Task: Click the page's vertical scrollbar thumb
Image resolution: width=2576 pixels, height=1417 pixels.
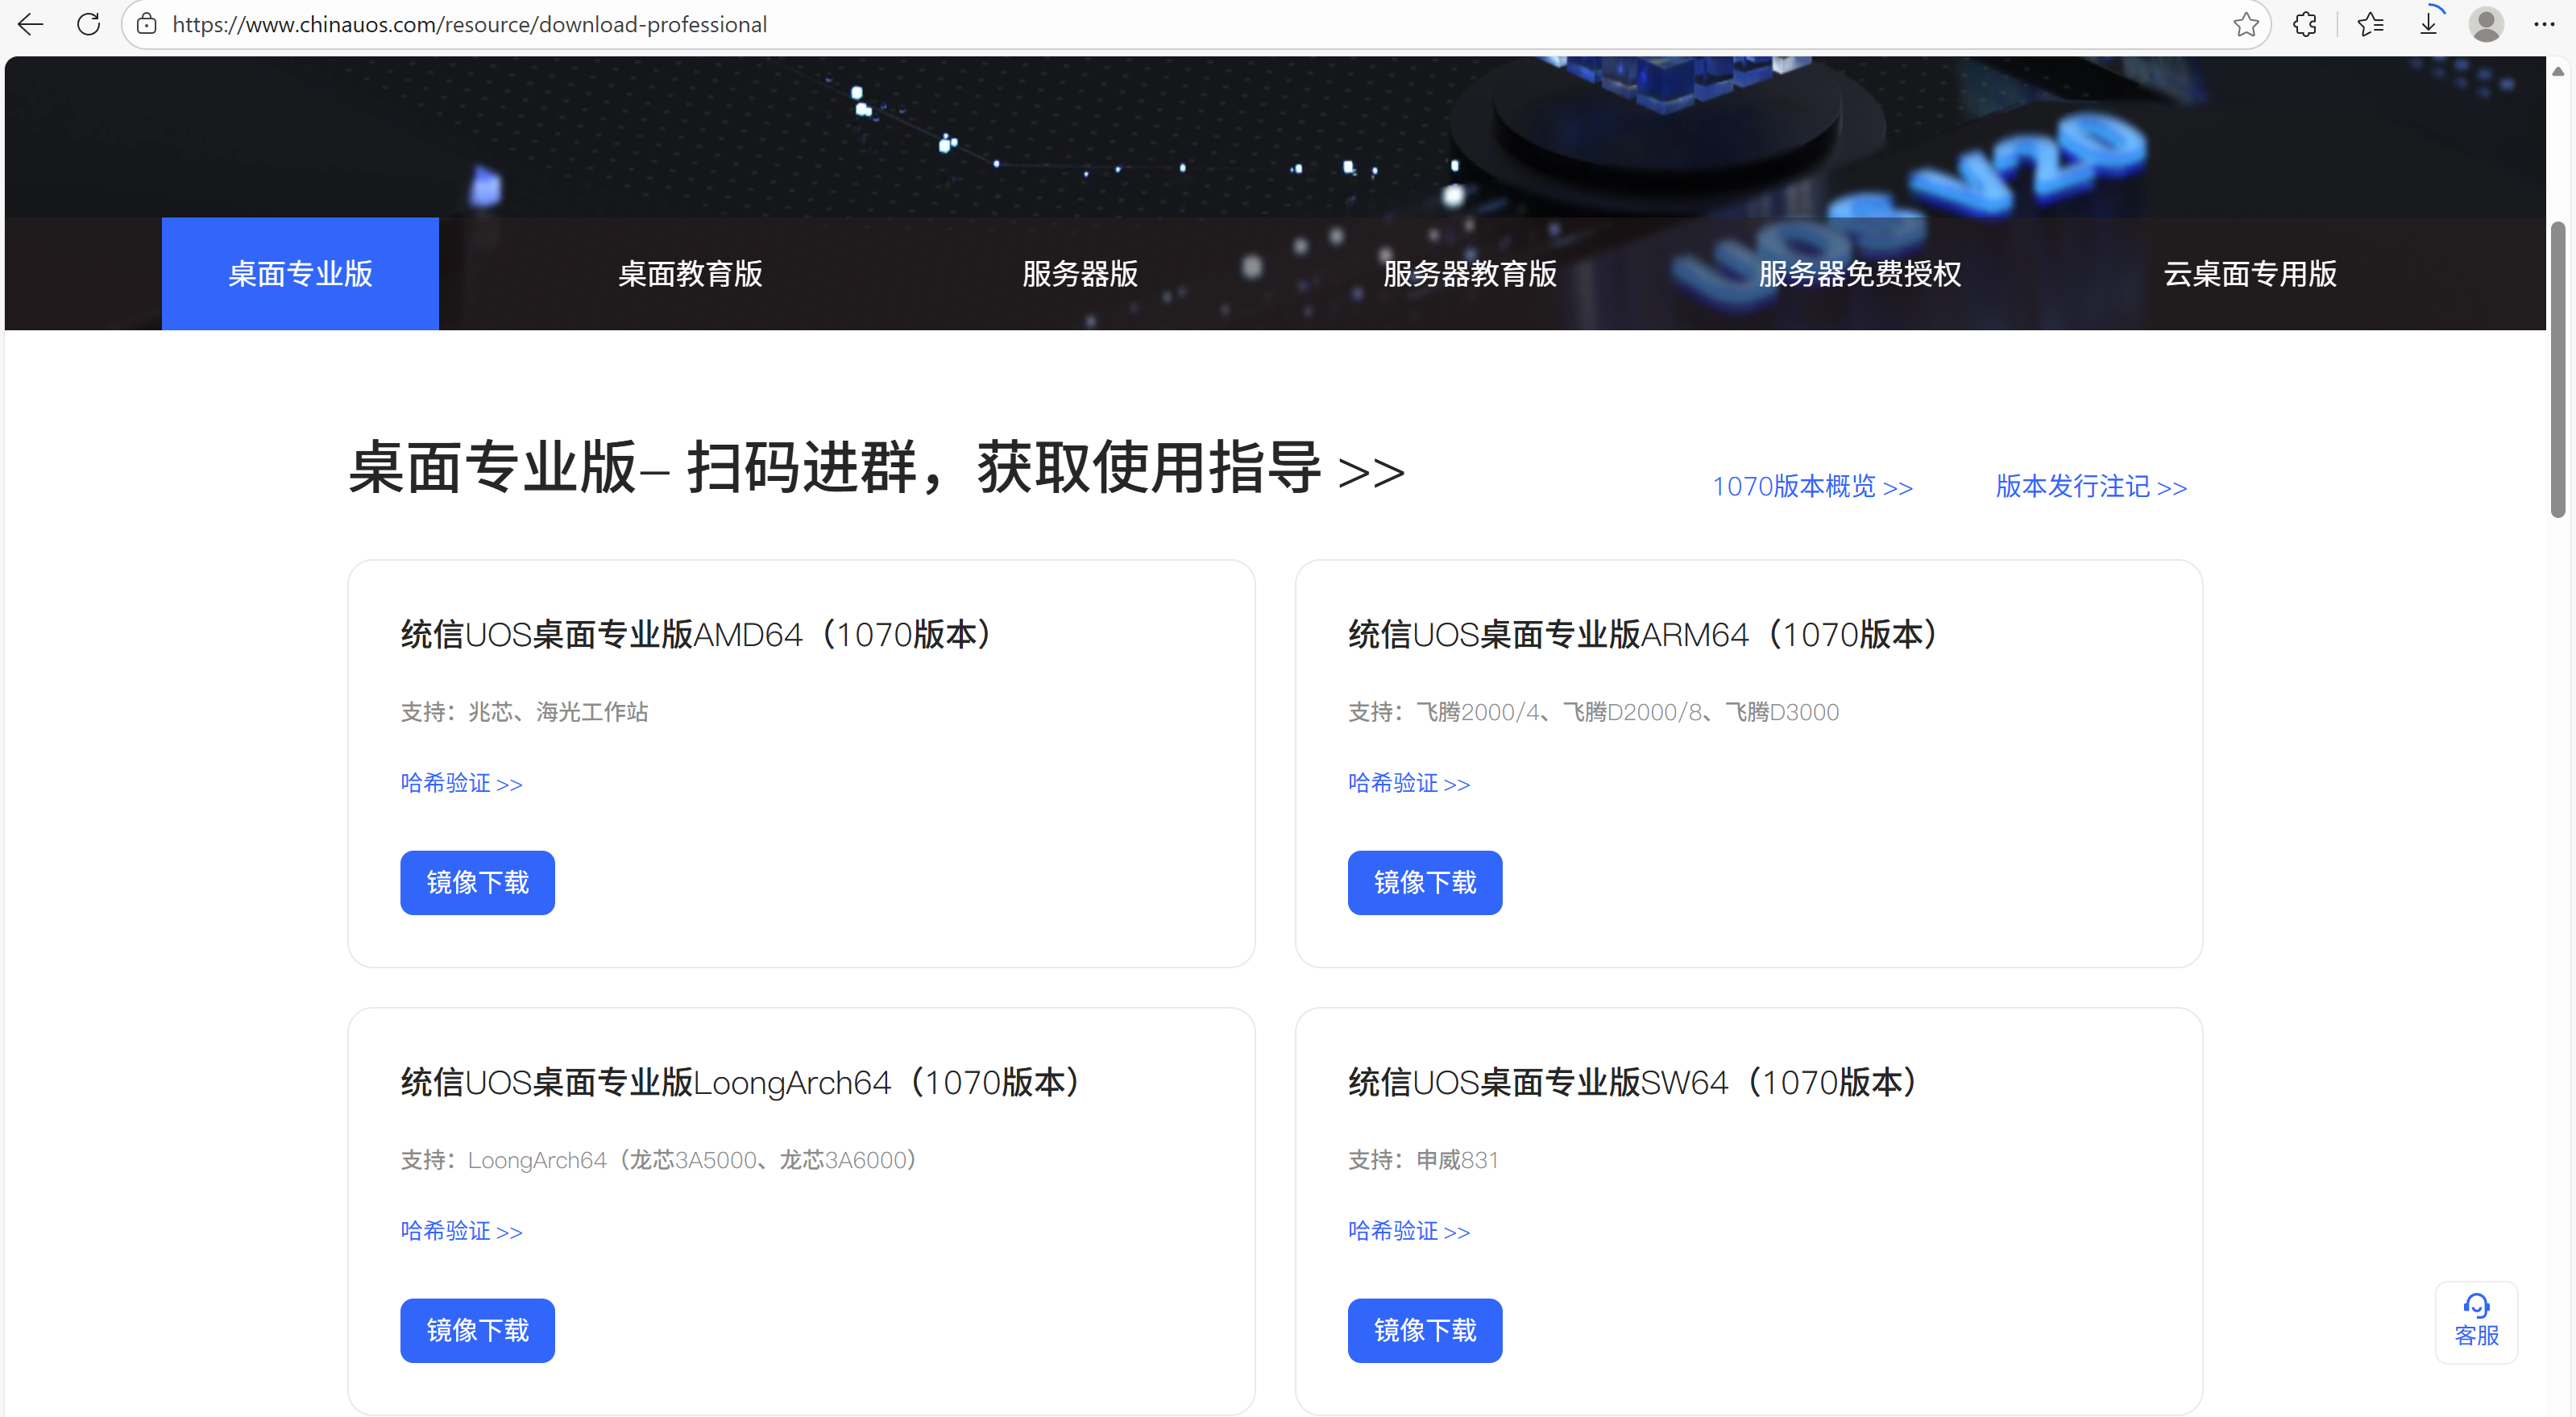Action: 2557,370
